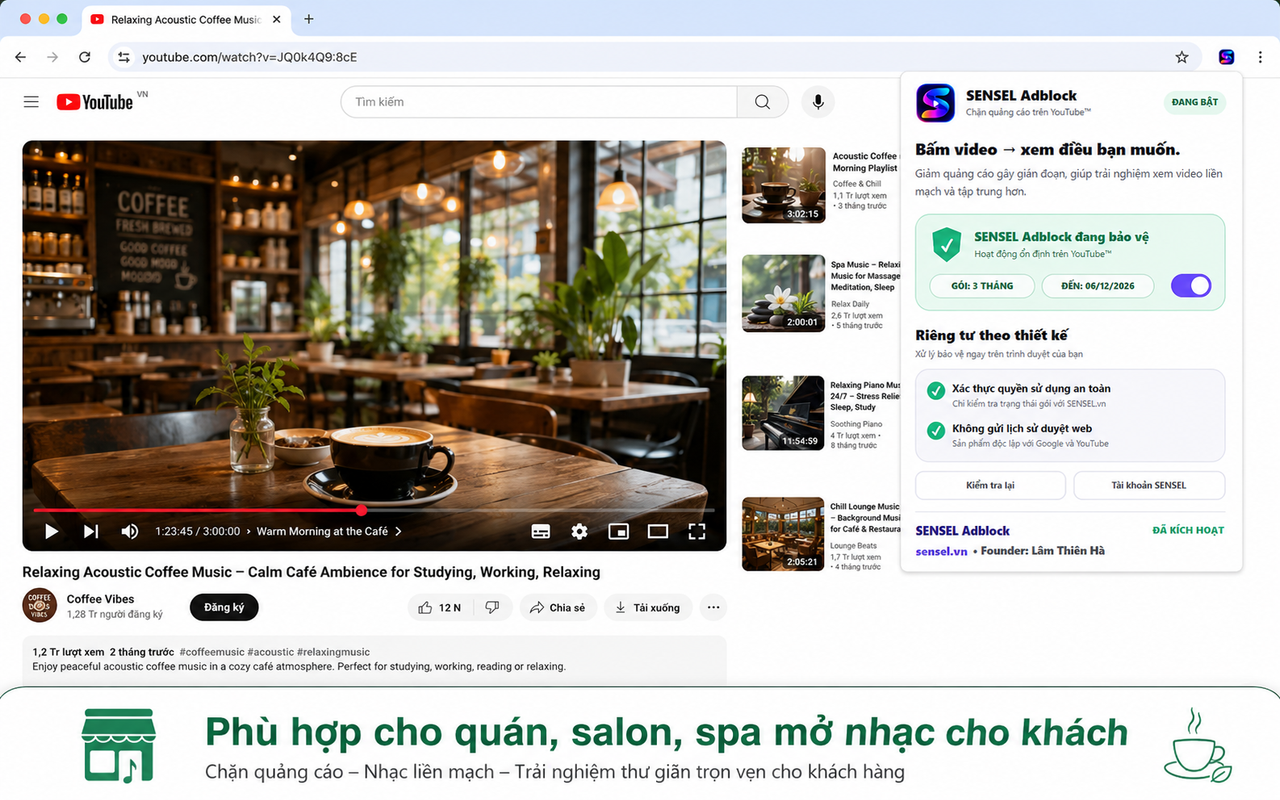Expand chapter Warm Morning at the Café

pyautogui.click(x=329, y=531)
